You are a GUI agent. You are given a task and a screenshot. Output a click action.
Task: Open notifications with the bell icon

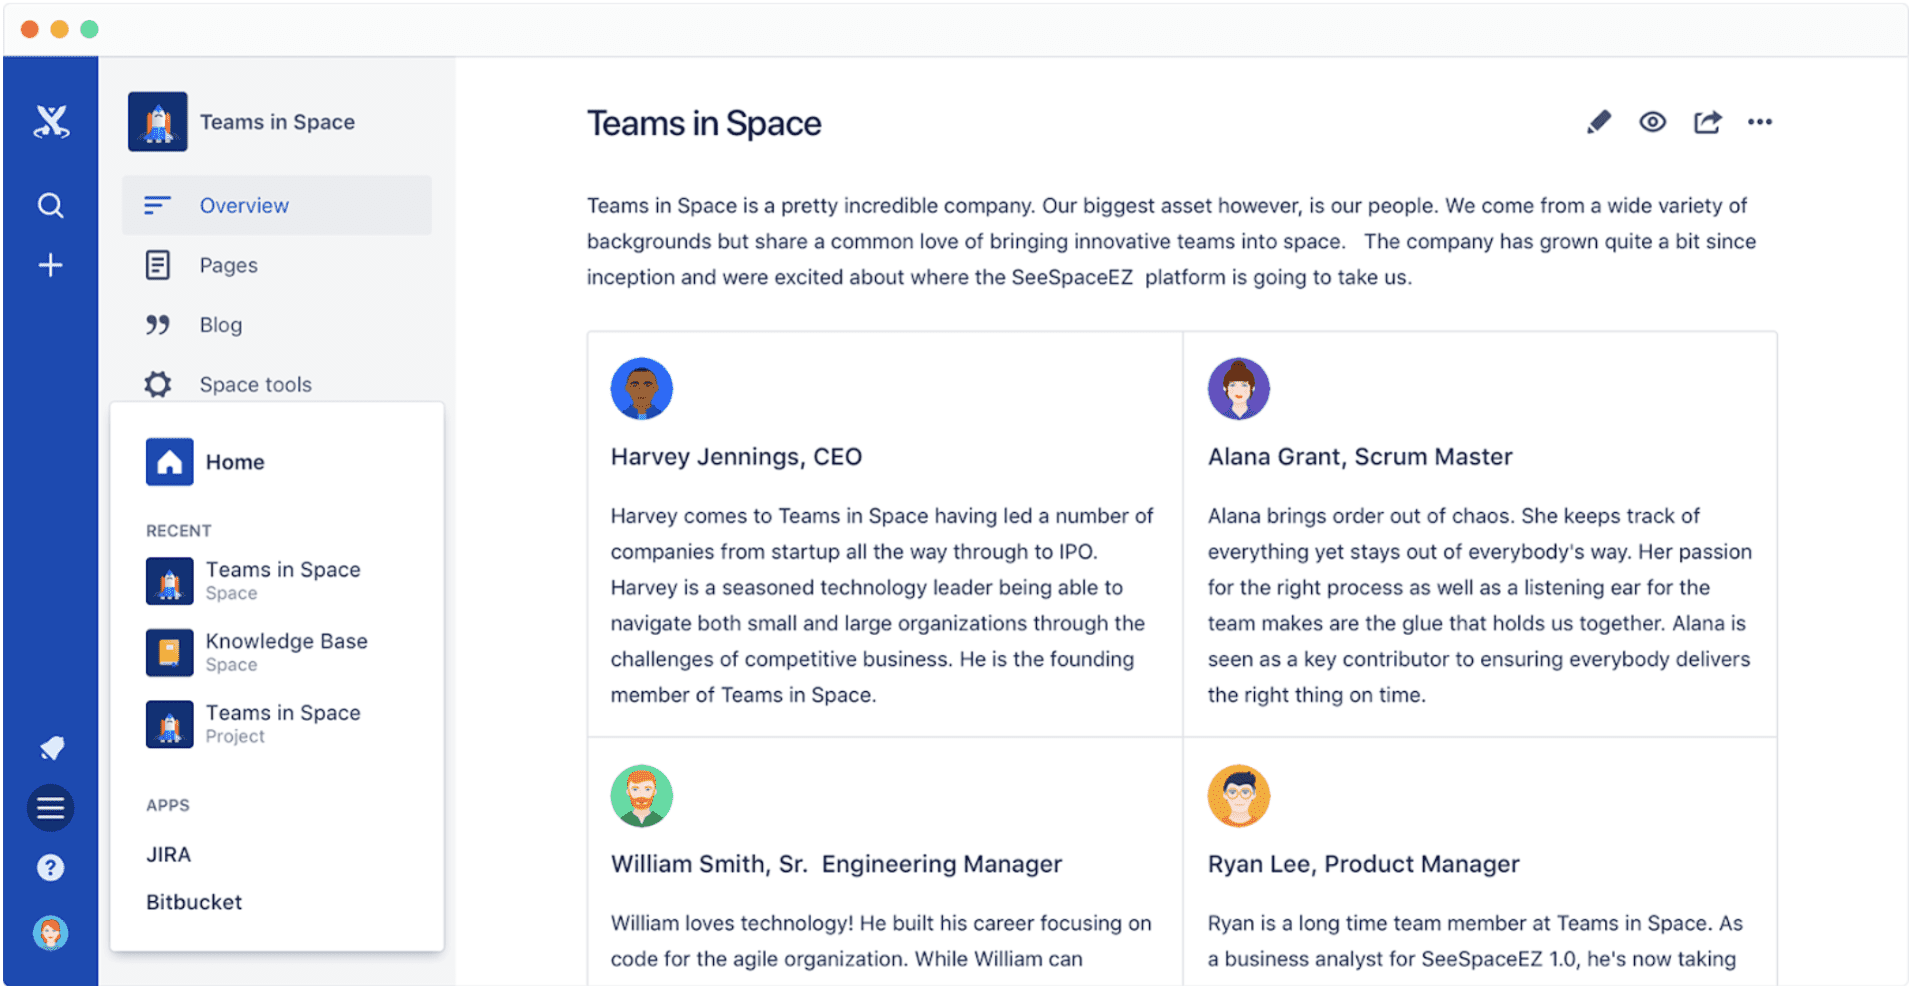click(50, 747)
